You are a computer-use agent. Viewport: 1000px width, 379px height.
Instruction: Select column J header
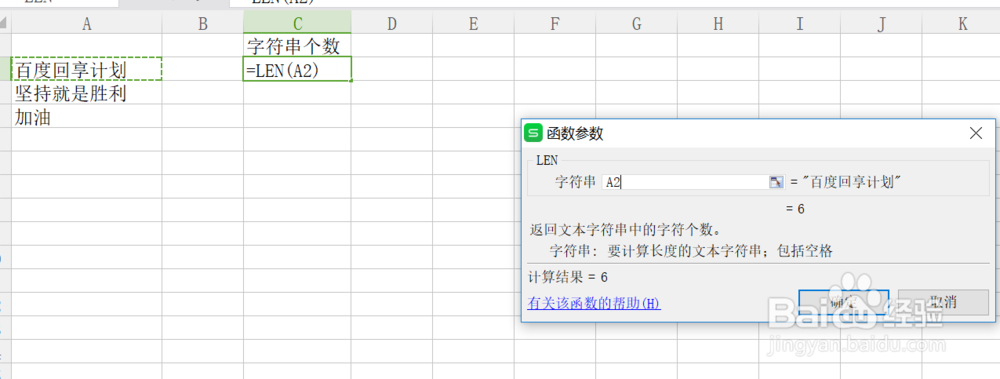[881, 24]
